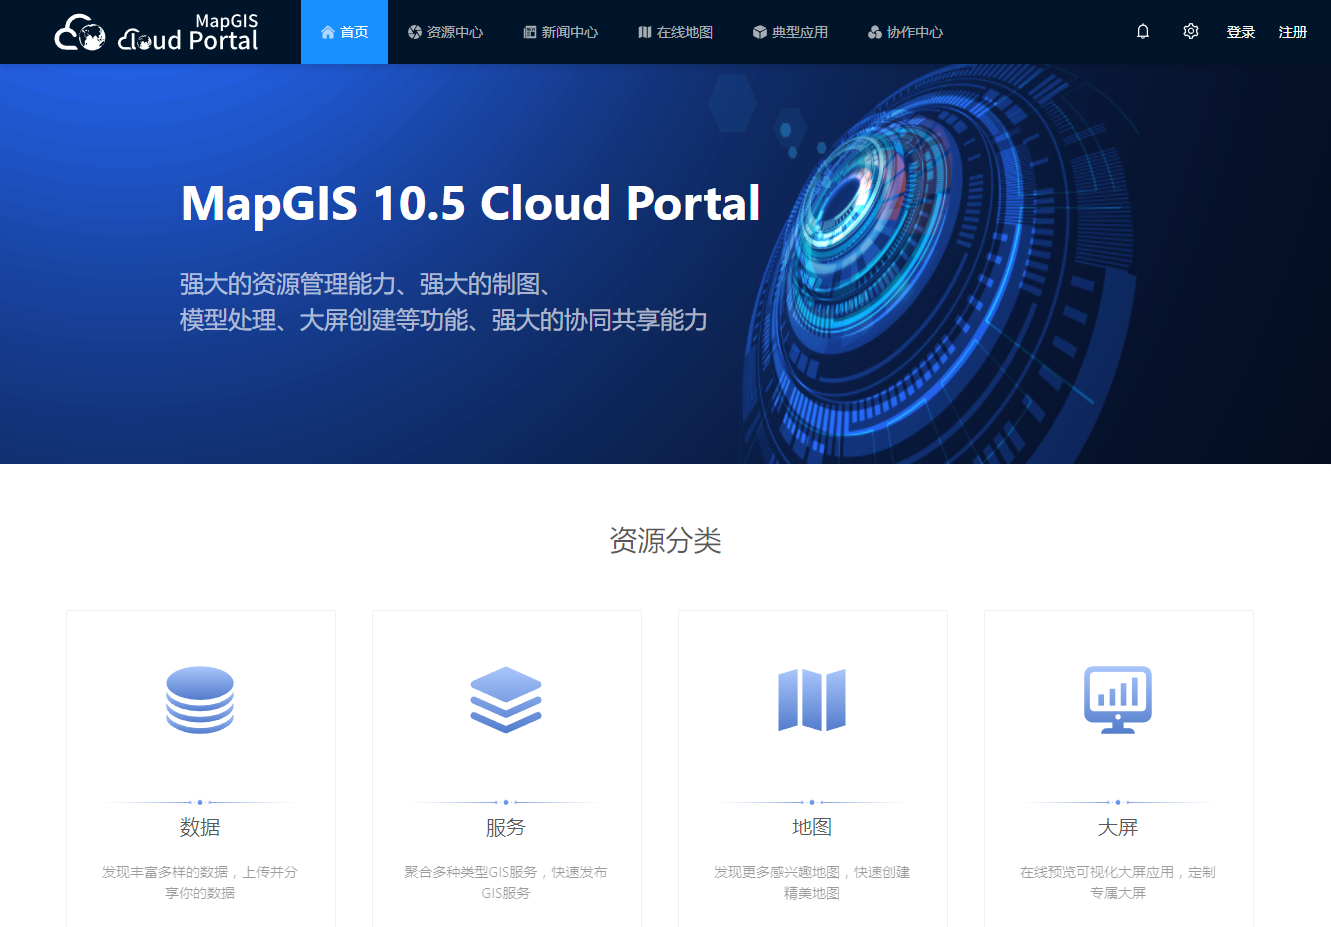Click the home icon beside 首页

(x=328, y=32)
